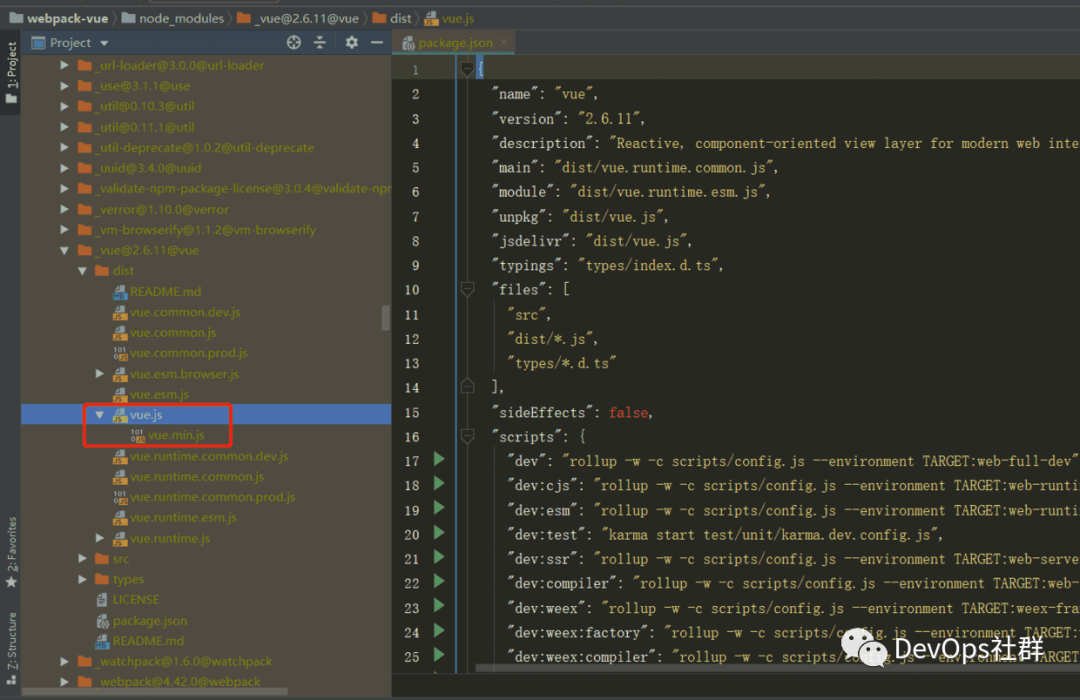Image resolution: width=1080 pixels, height=700 pixels.
Task: Select _util-deprecate@1.0.2@util-deprecate folder
Action: pyautogui.click(x=206, y=148)
